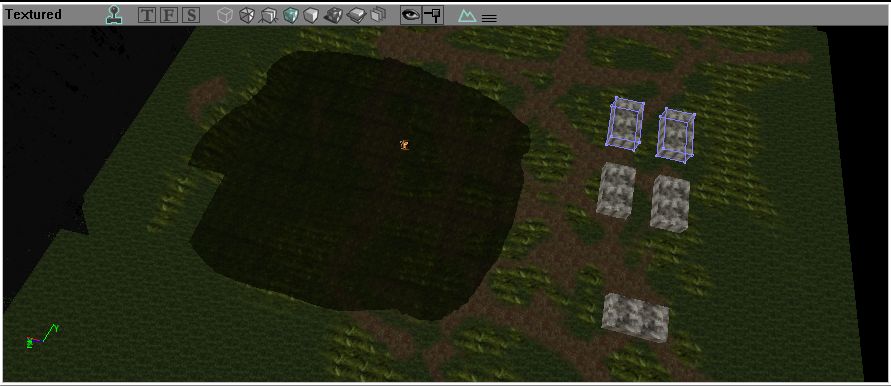Select the flat slab render mode icon
Viewport: 891px width, 386px height.
pos(357,15)
